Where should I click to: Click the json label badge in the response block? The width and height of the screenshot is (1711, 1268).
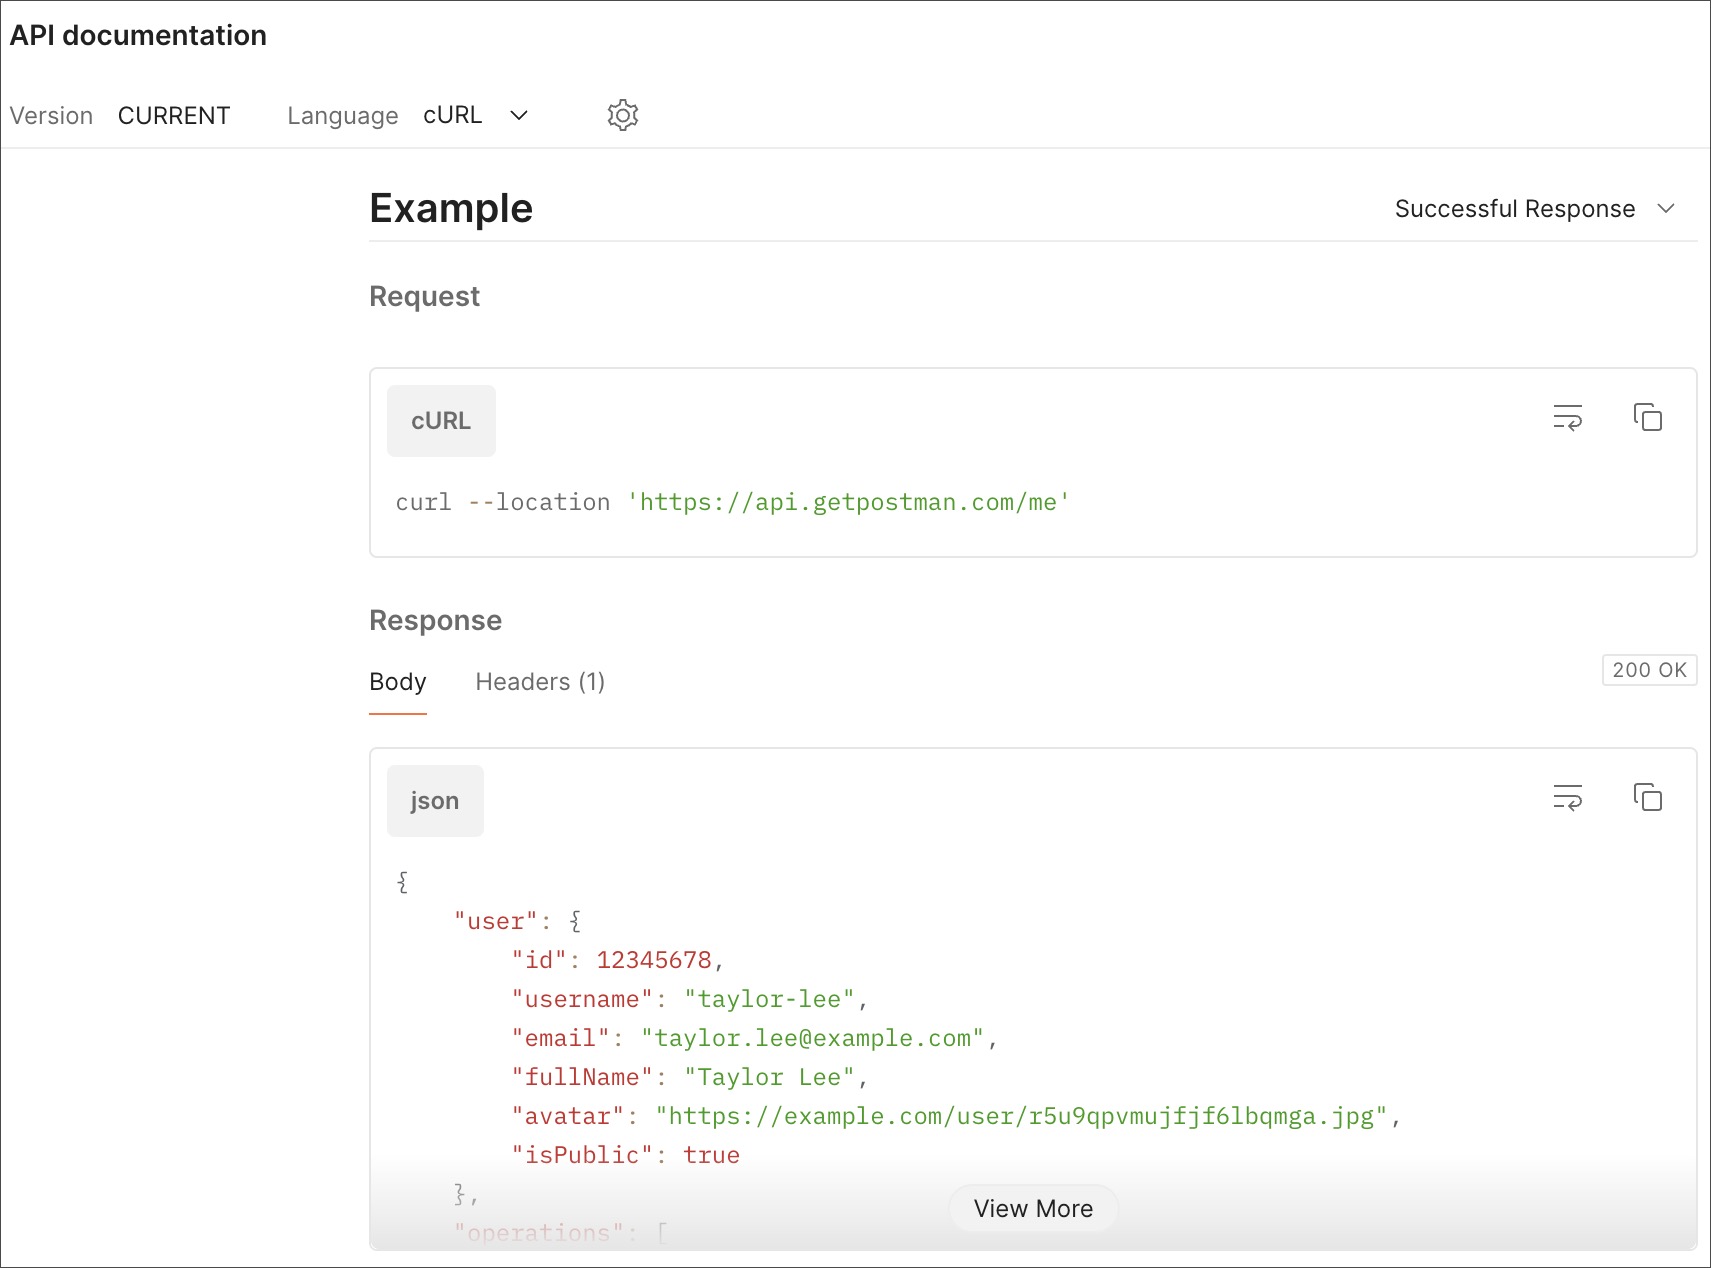click(x=435, y=800)
